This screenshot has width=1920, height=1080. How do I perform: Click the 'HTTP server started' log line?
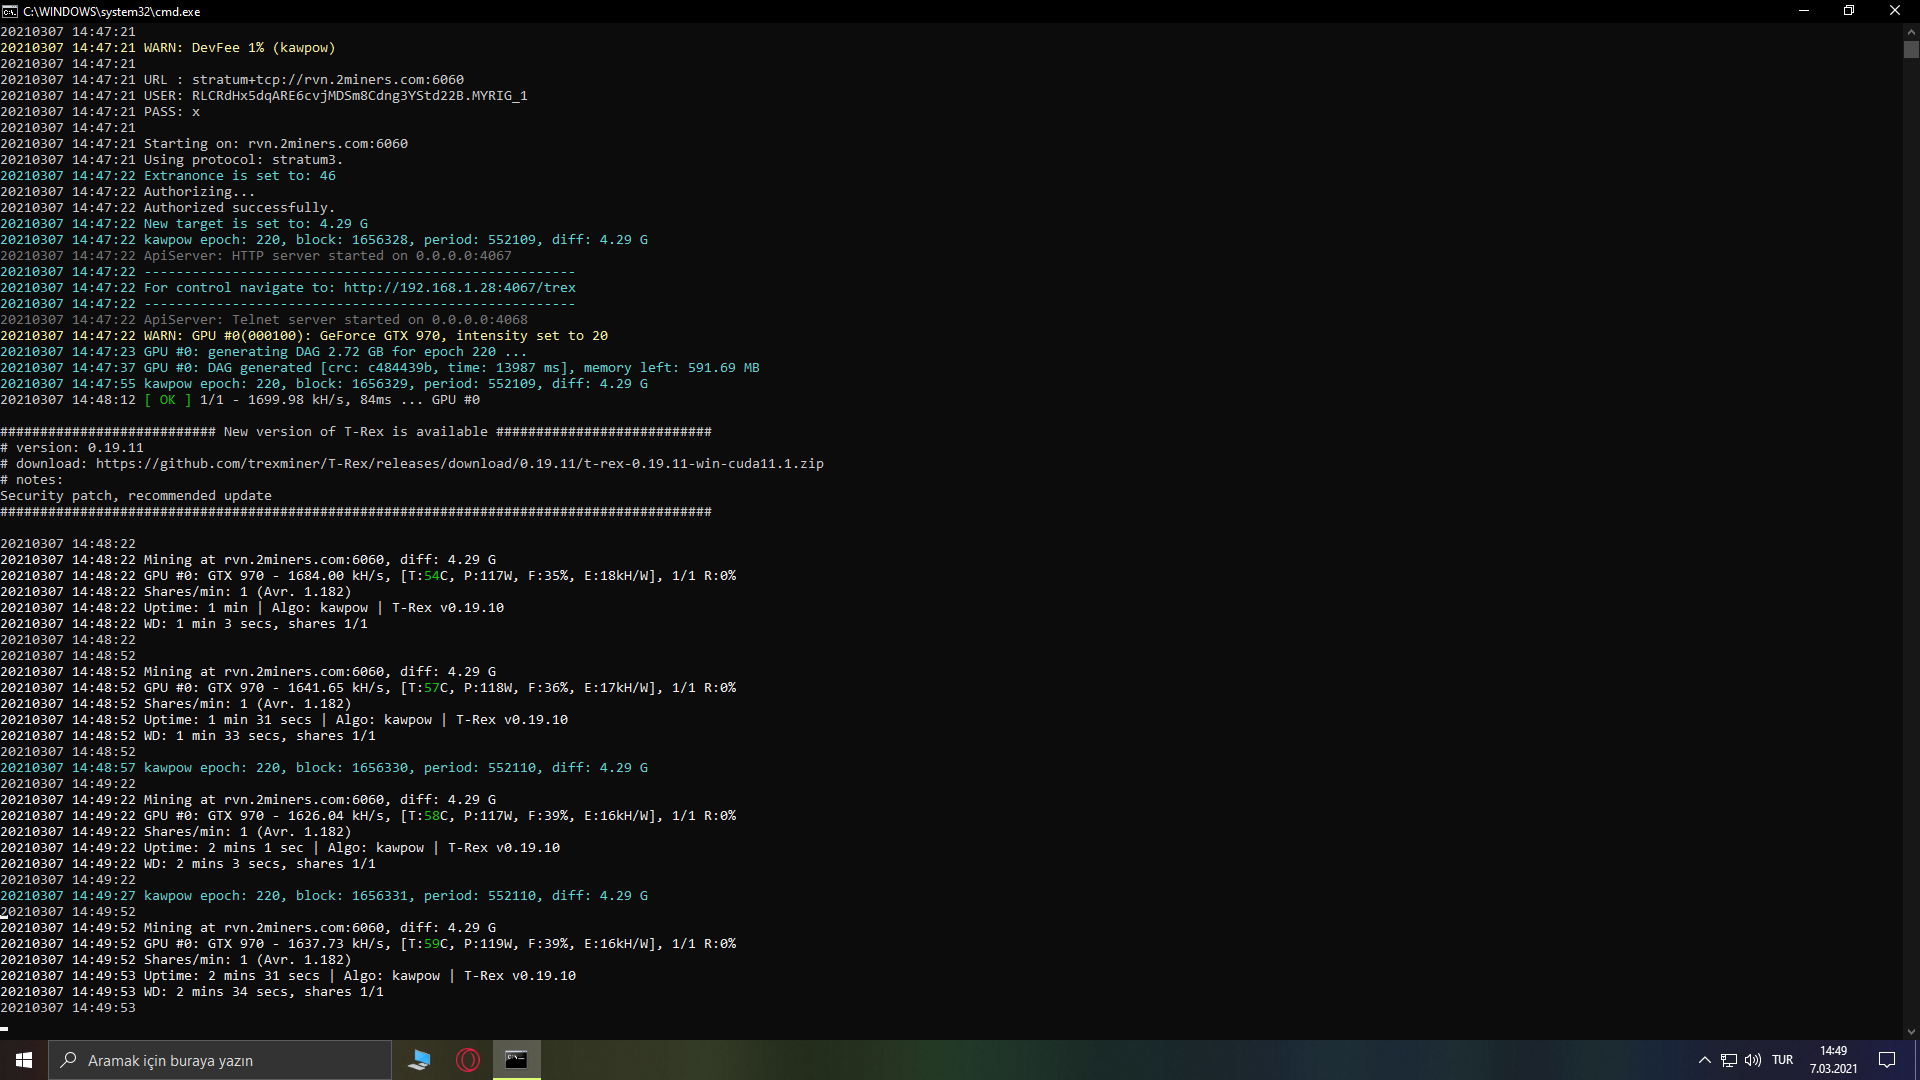click(256, 256)
